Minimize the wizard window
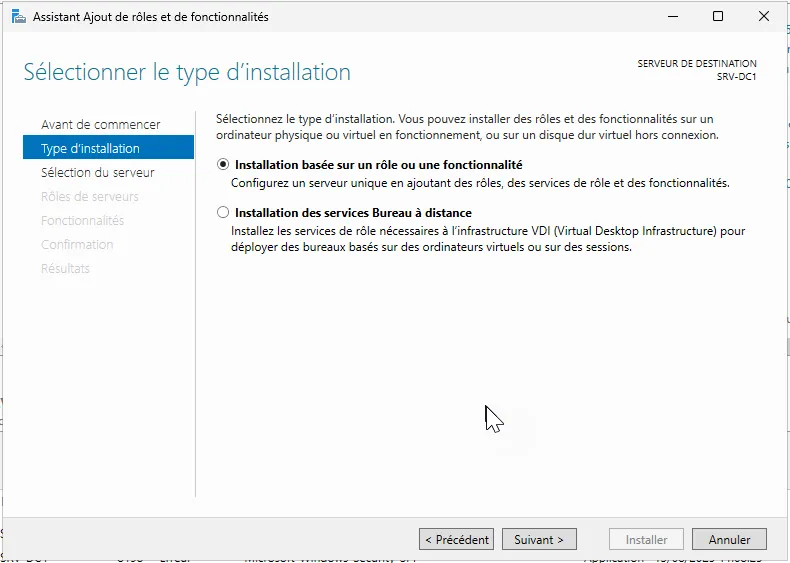 point(673,17)
